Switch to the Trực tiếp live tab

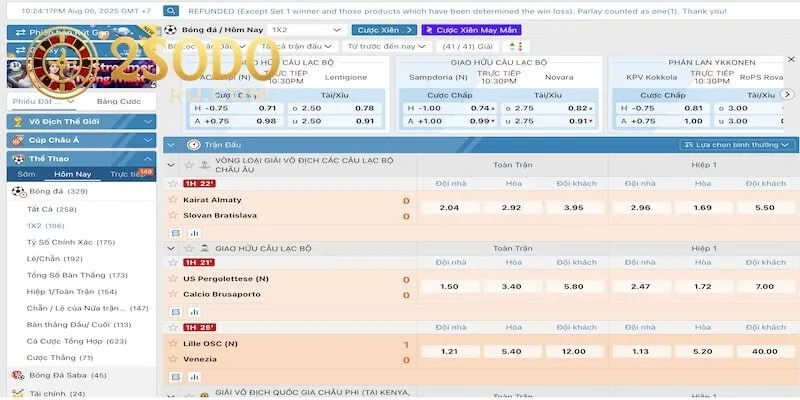coord(127,174)
